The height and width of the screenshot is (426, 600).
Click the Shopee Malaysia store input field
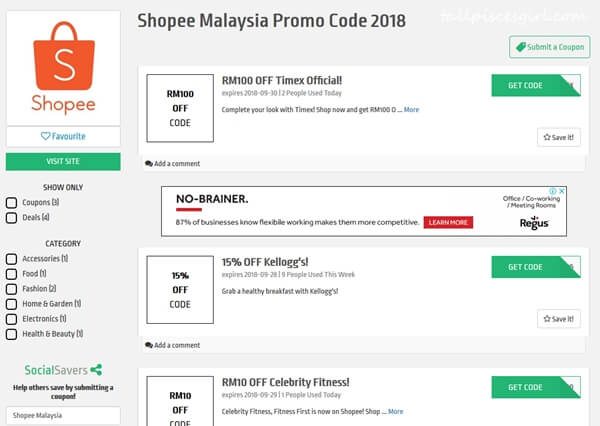click(x=63, y=415)
